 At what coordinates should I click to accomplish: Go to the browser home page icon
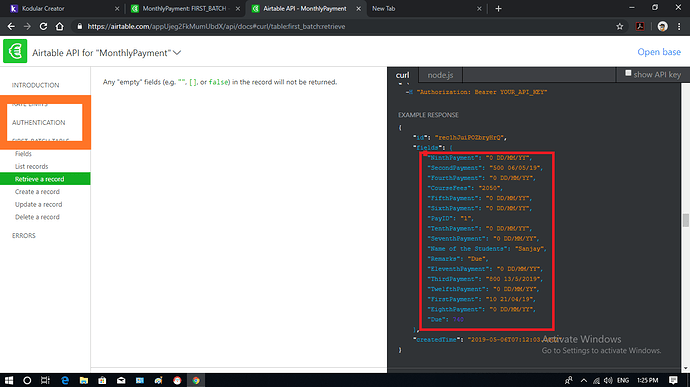(x=59, y=26)
